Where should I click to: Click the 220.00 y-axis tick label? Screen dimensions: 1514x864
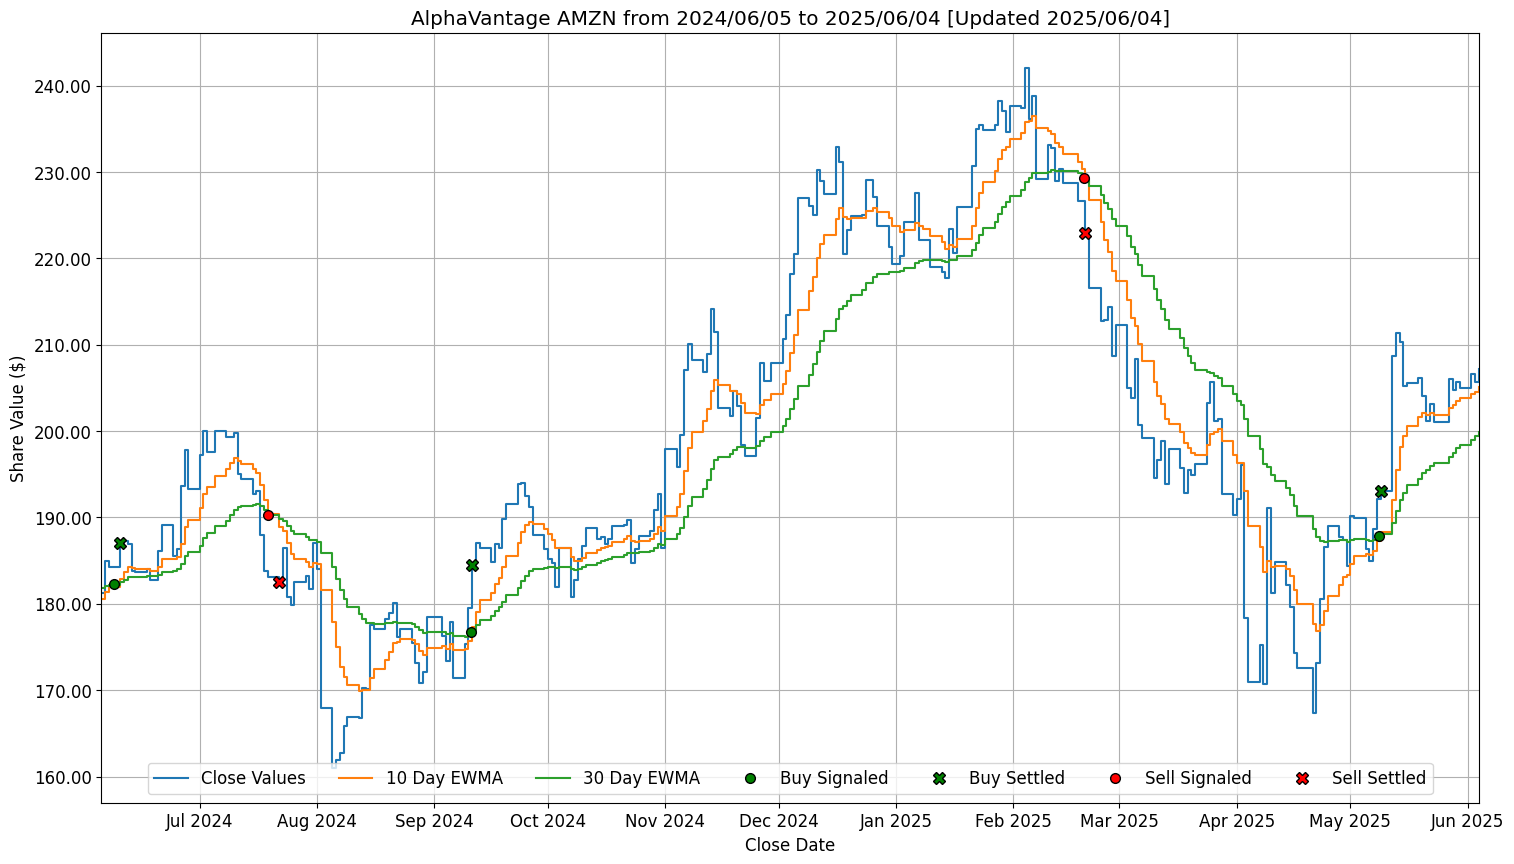(x=62, y=260)
